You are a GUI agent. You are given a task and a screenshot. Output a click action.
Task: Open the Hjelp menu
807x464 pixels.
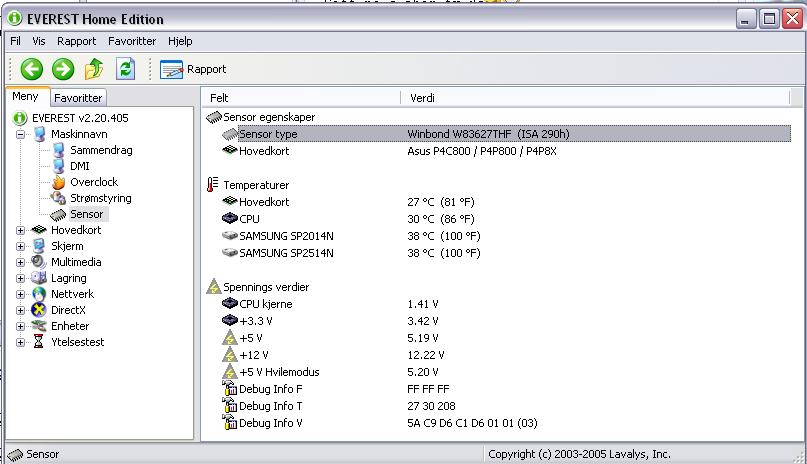pyautogui.click(x=180, y=41)
